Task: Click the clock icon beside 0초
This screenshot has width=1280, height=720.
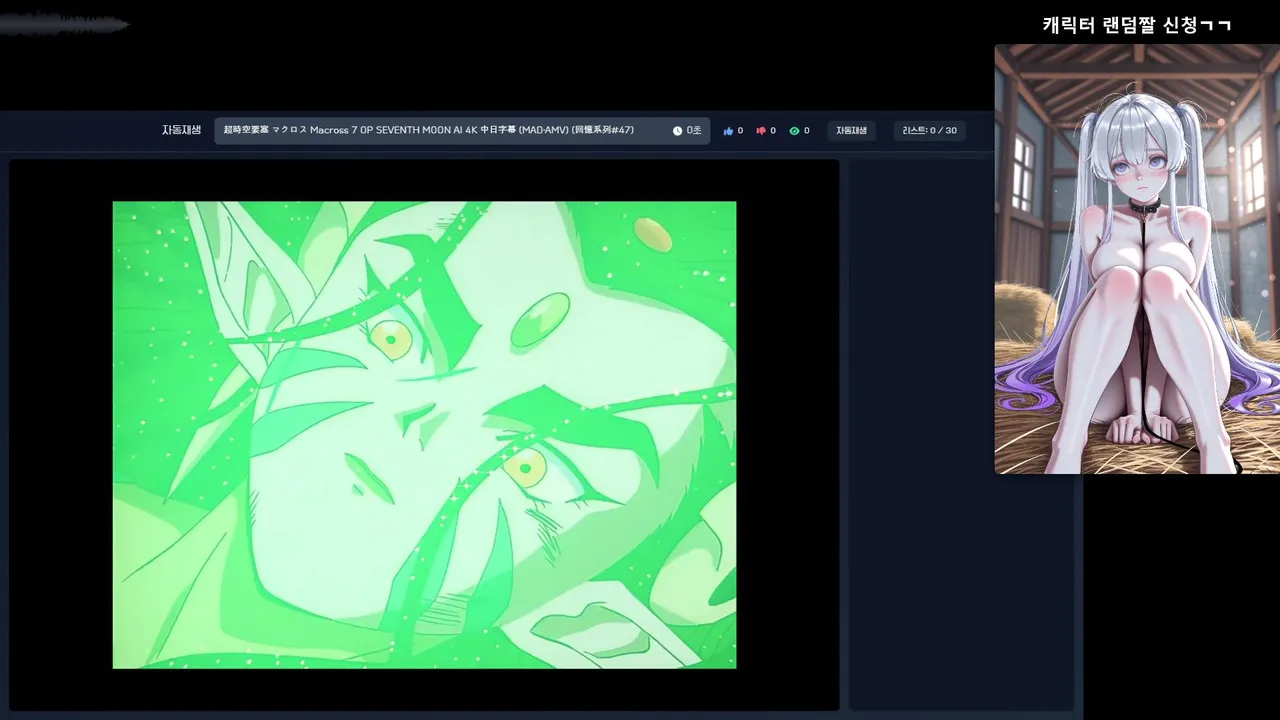Action: click(x=677, y=131)
